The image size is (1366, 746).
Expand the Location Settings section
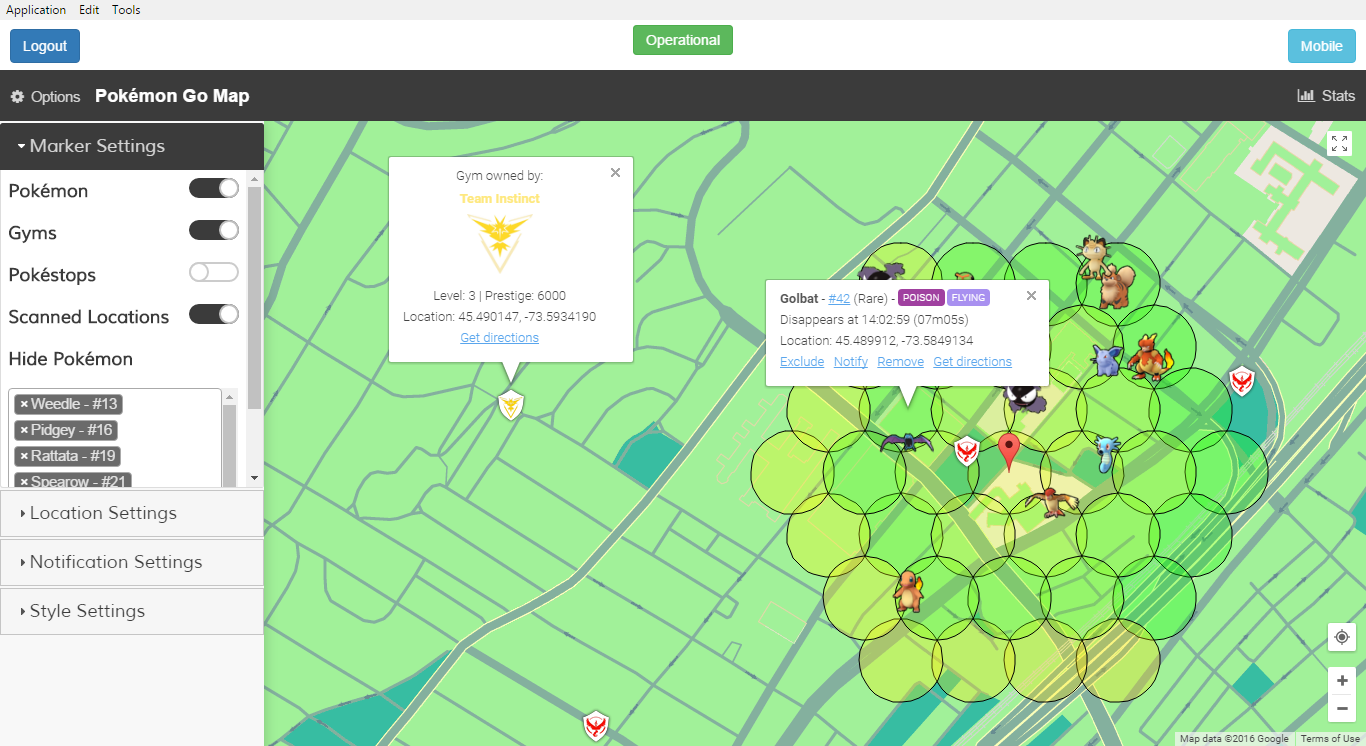point(103,513)
